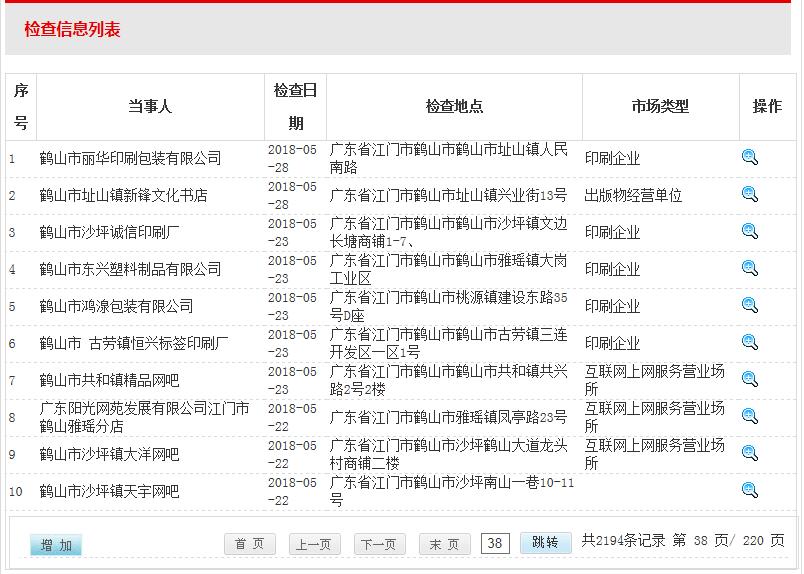Open magnifier for 鹤山市鸿渌包装有限公司
The image size is (804, 574).
pyautogui.click(x=749, y=305)
